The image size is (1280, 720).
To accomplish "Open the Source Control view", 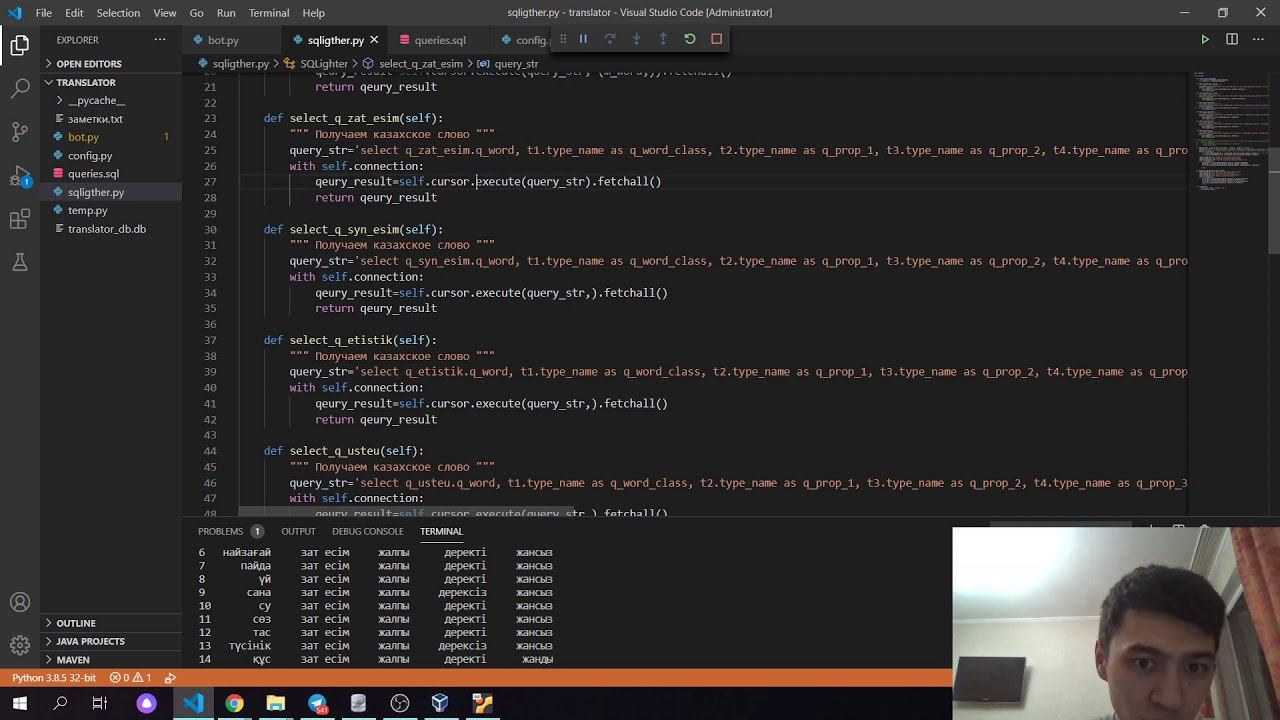I will click(20, 131).
